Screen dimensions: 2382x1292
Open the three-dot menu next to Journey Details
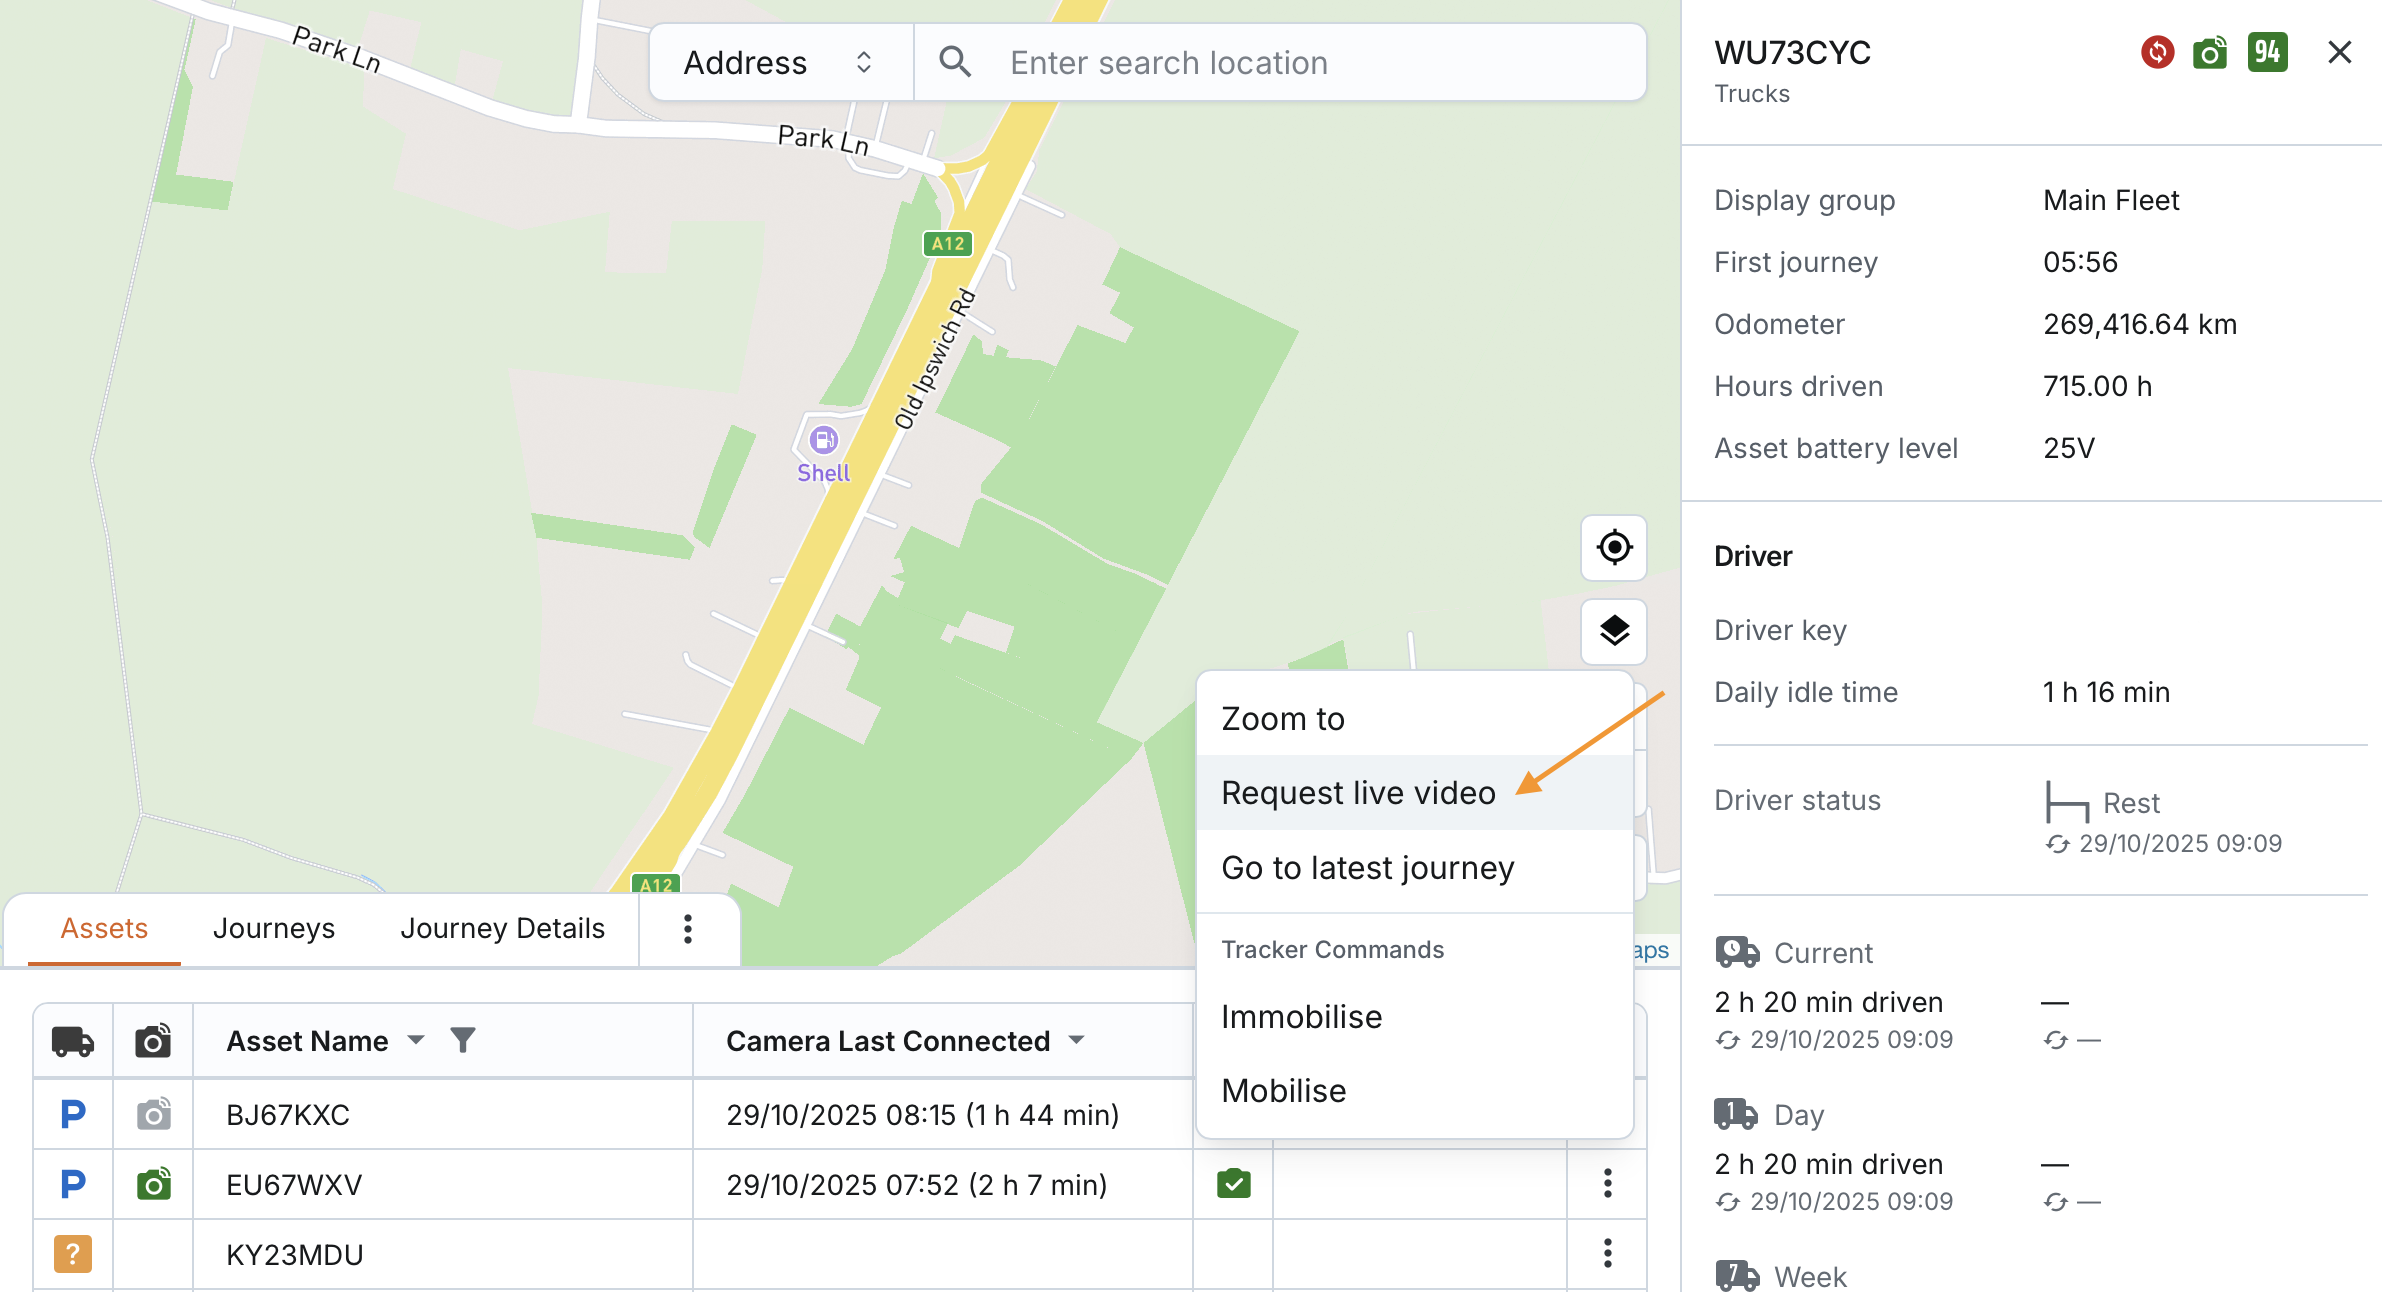coord(688,929)
